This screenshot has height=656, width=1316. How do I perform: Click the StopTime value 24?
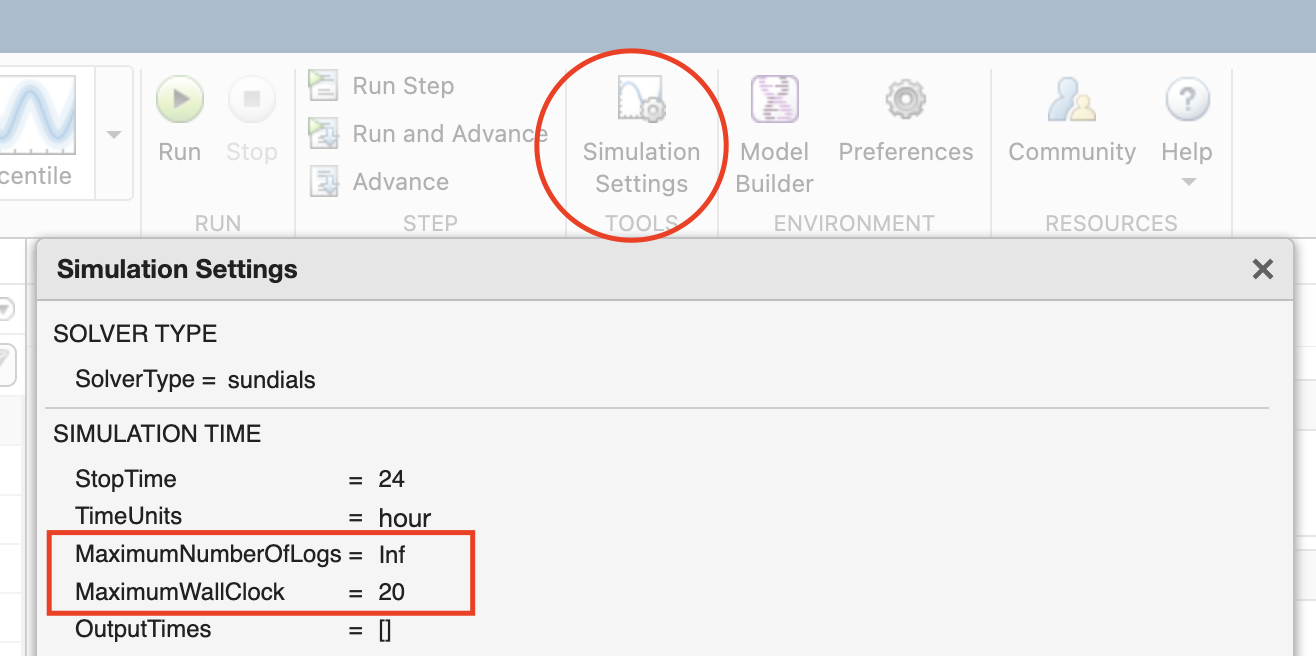[x=391, y=479]
